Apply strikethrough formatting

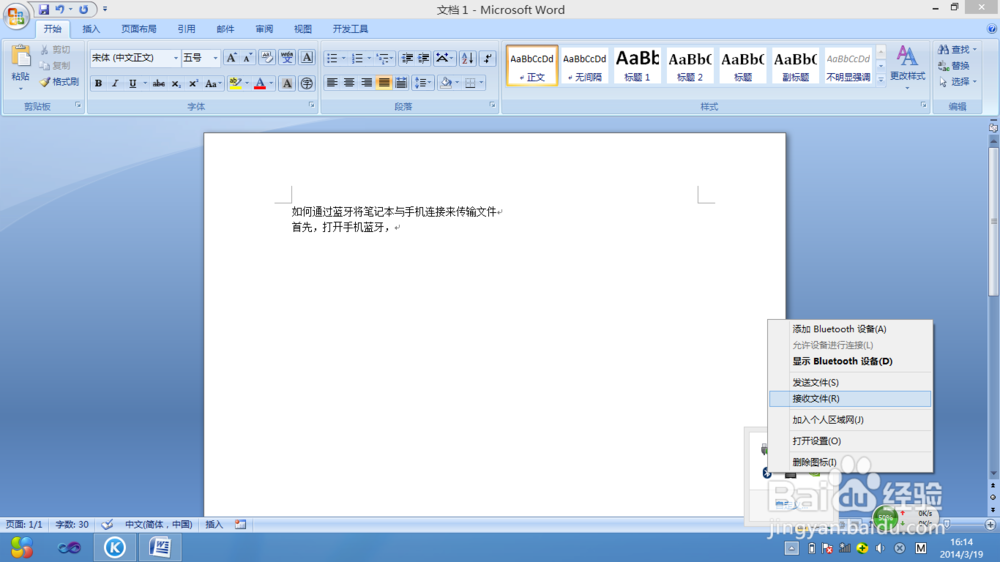tap(159, 84)
